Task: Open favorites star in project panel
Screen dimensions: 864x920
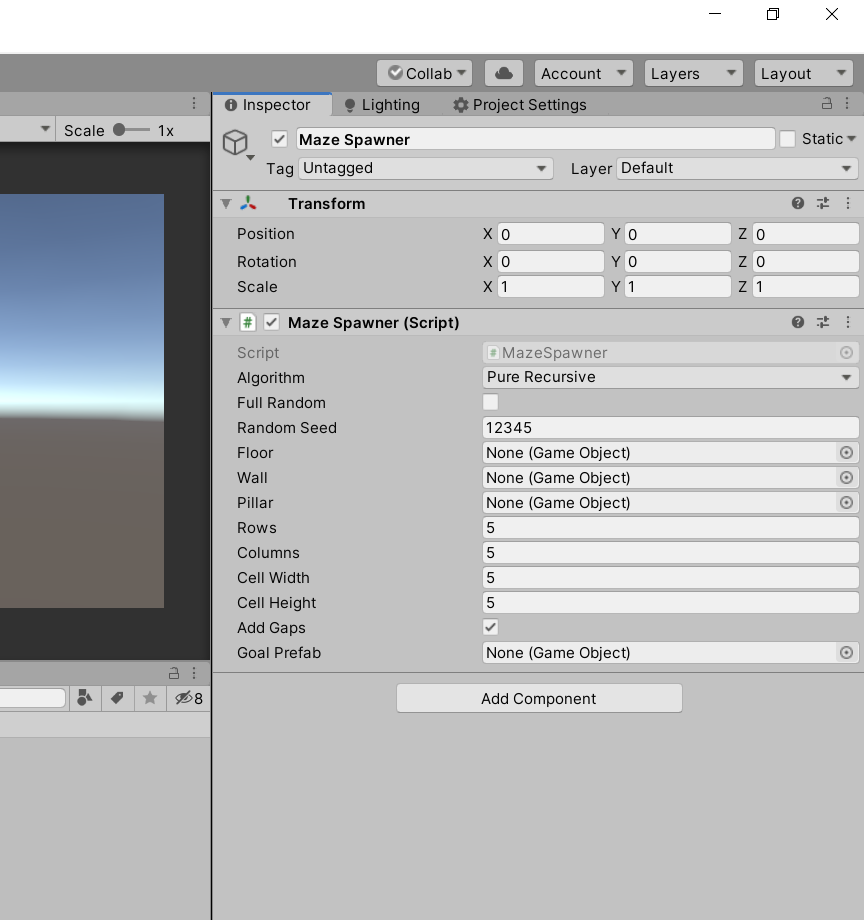Action: coord(150,698)
